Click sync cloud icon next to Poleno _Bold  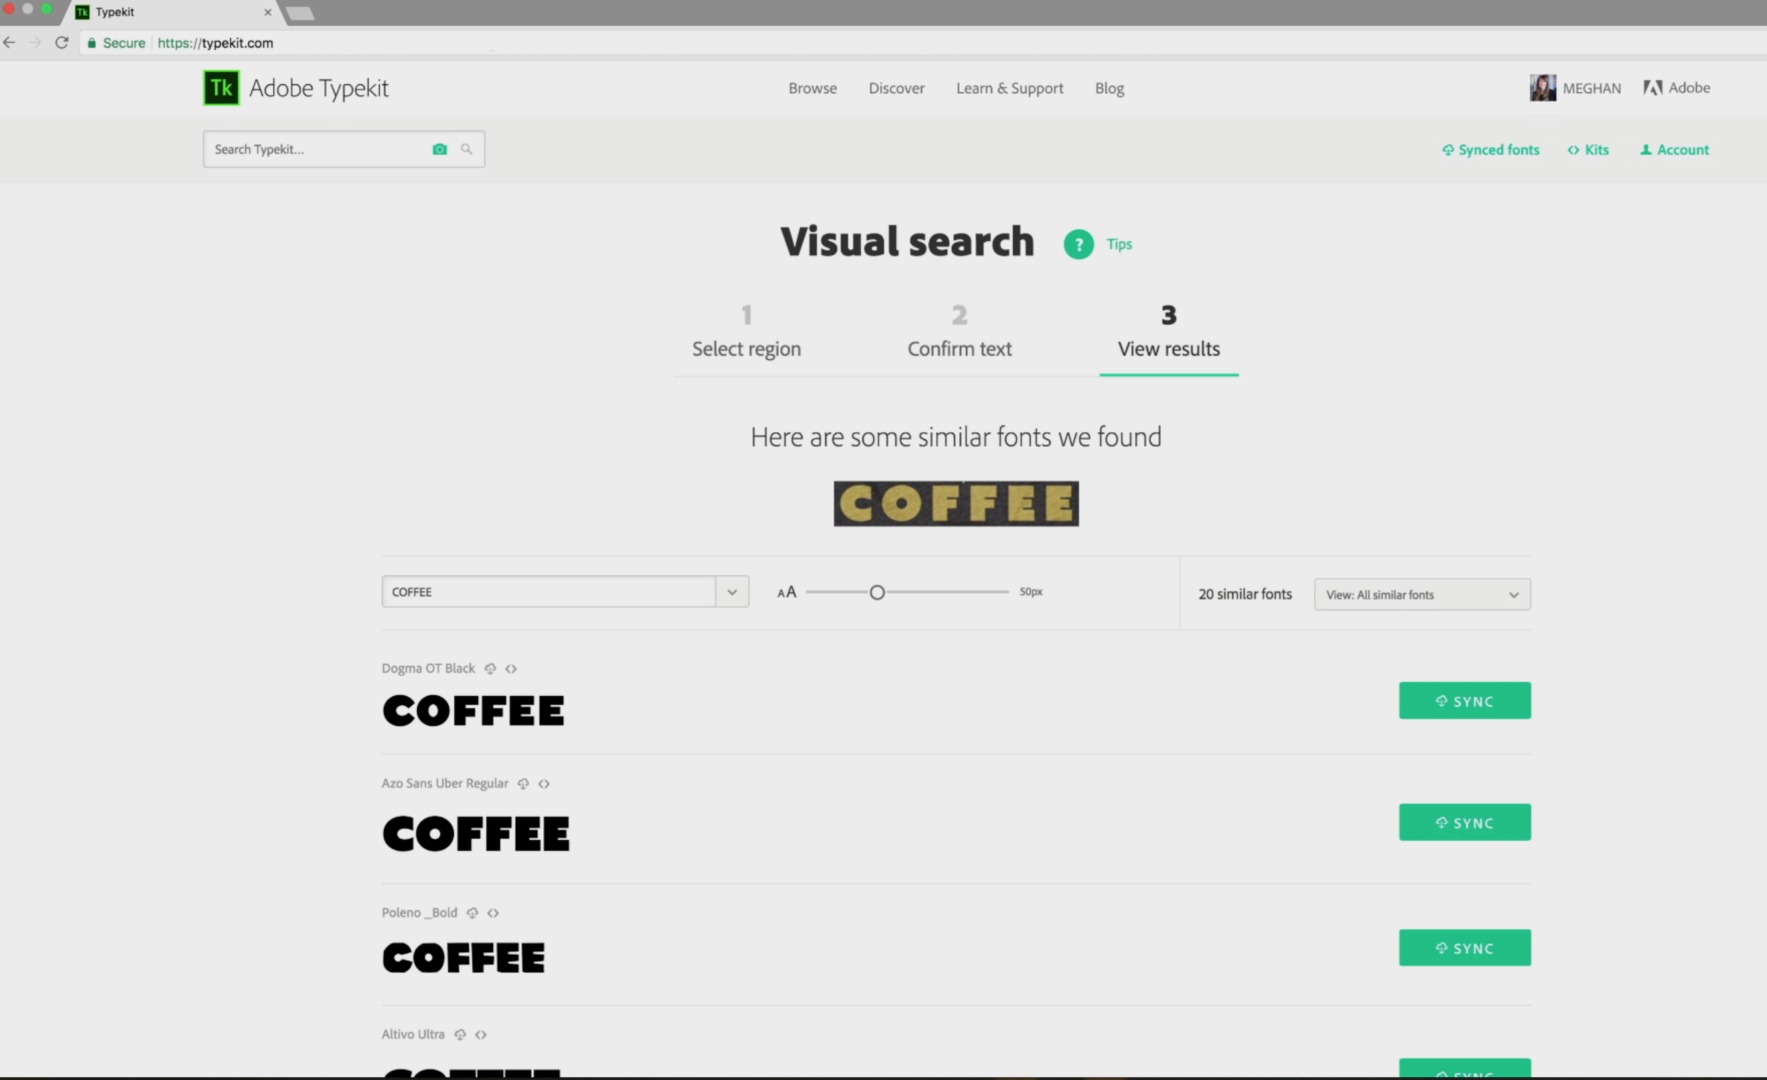coord(472,913)
